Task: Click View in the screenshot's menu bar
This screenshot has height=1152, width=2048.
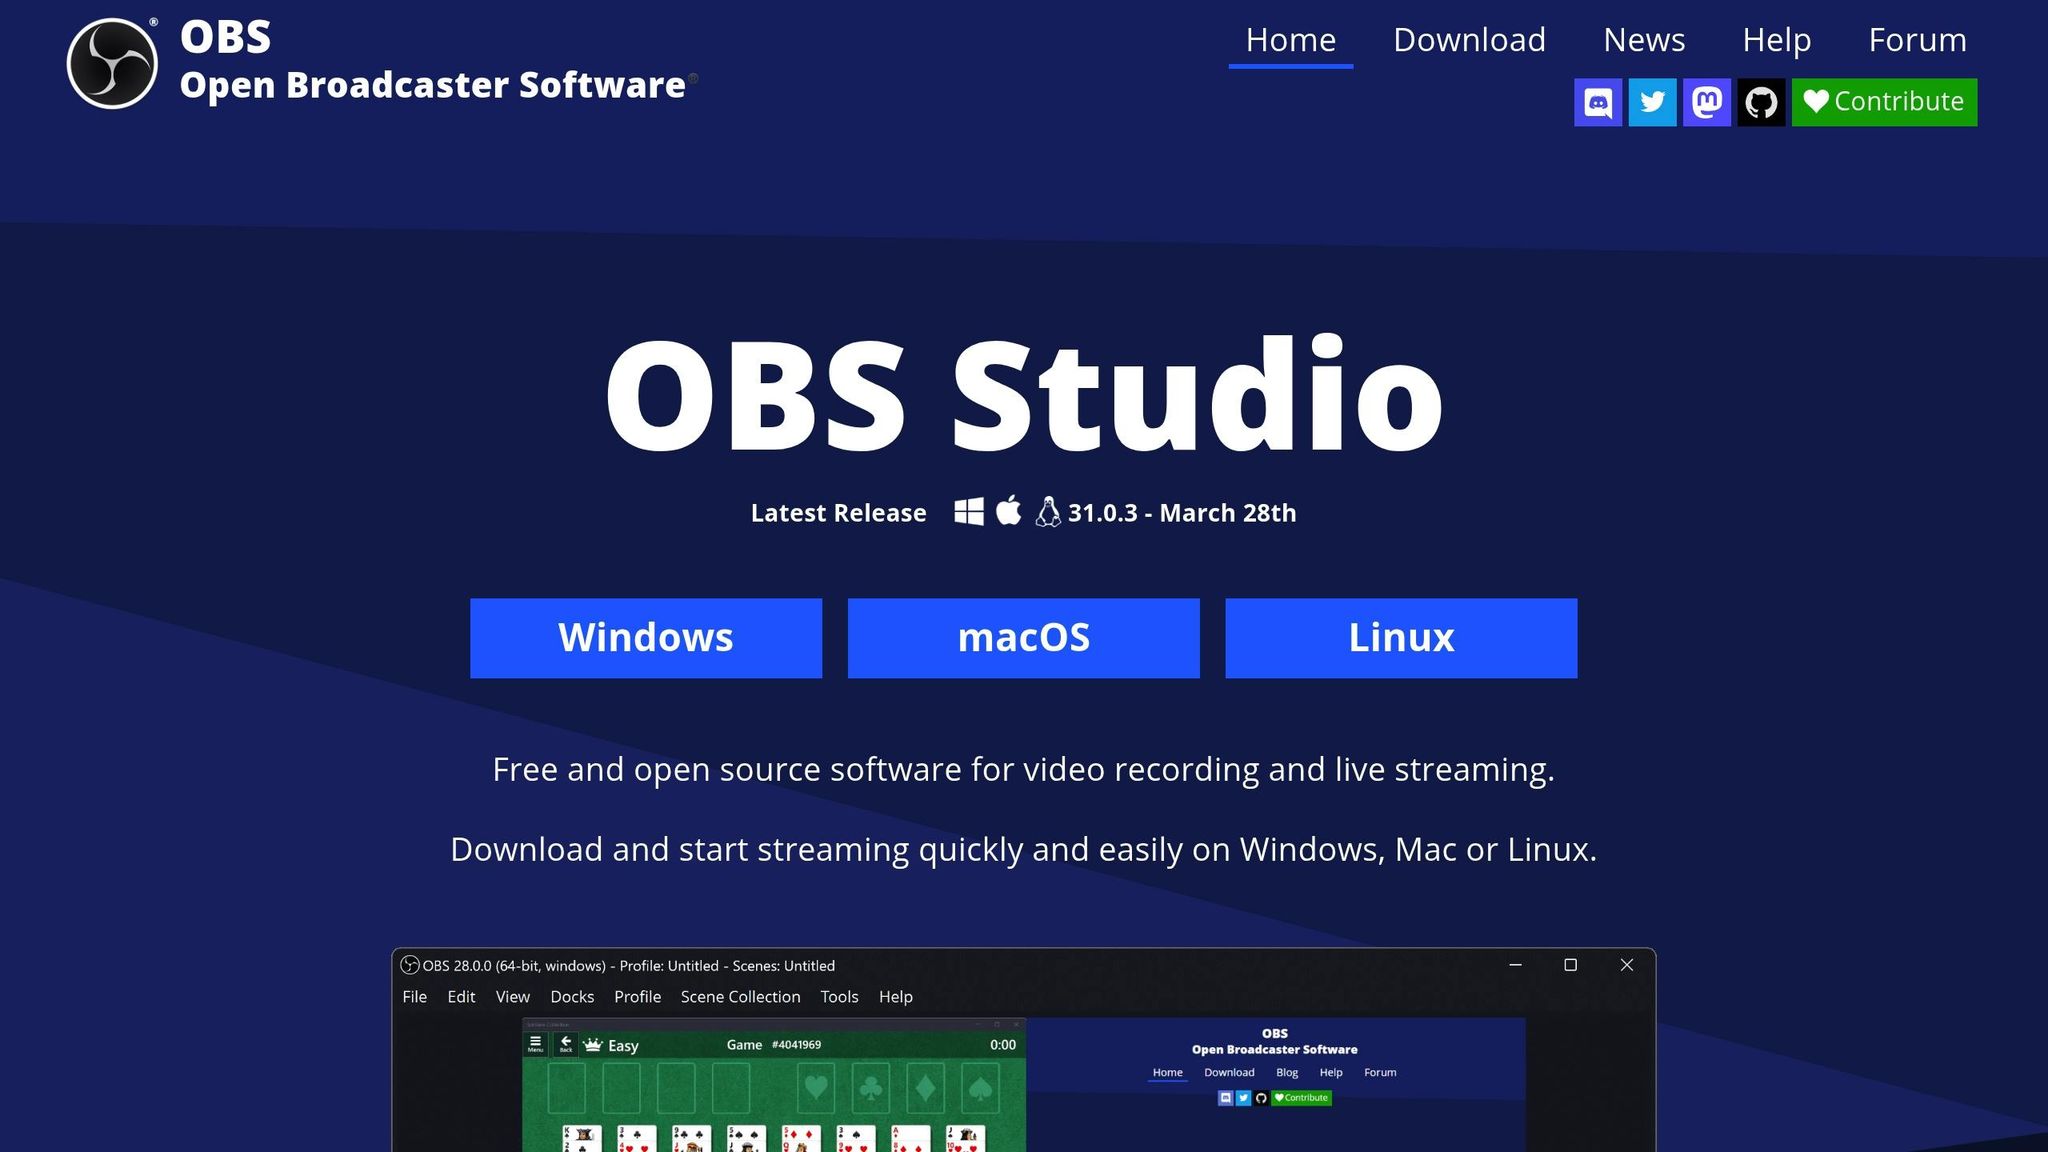Action: click(x=513, y=997)
